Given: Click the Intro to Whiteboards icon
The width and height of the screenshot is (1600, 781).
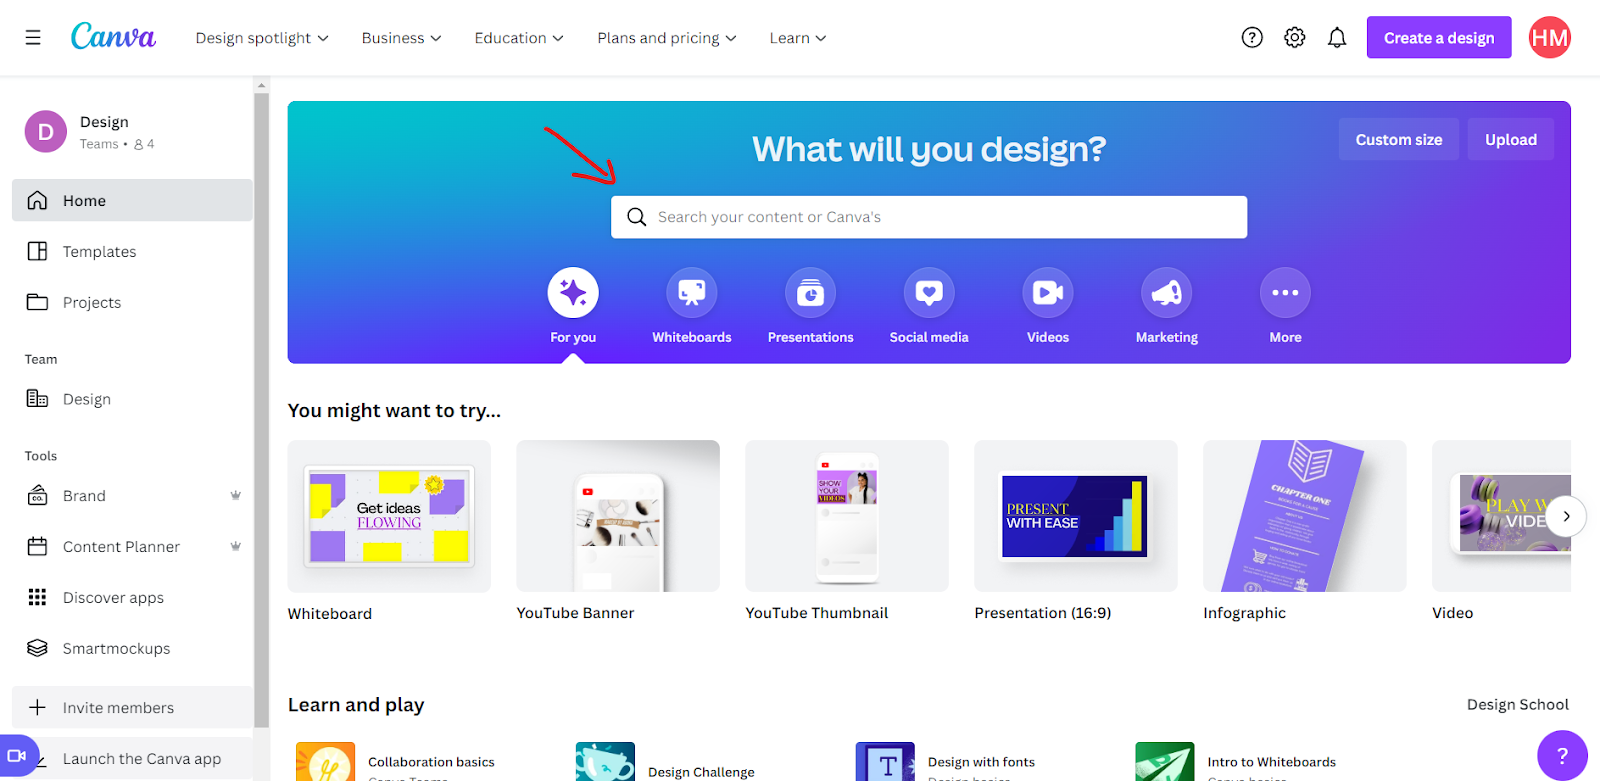Looking at the screenshot, I should click(x=1165, y=762).
